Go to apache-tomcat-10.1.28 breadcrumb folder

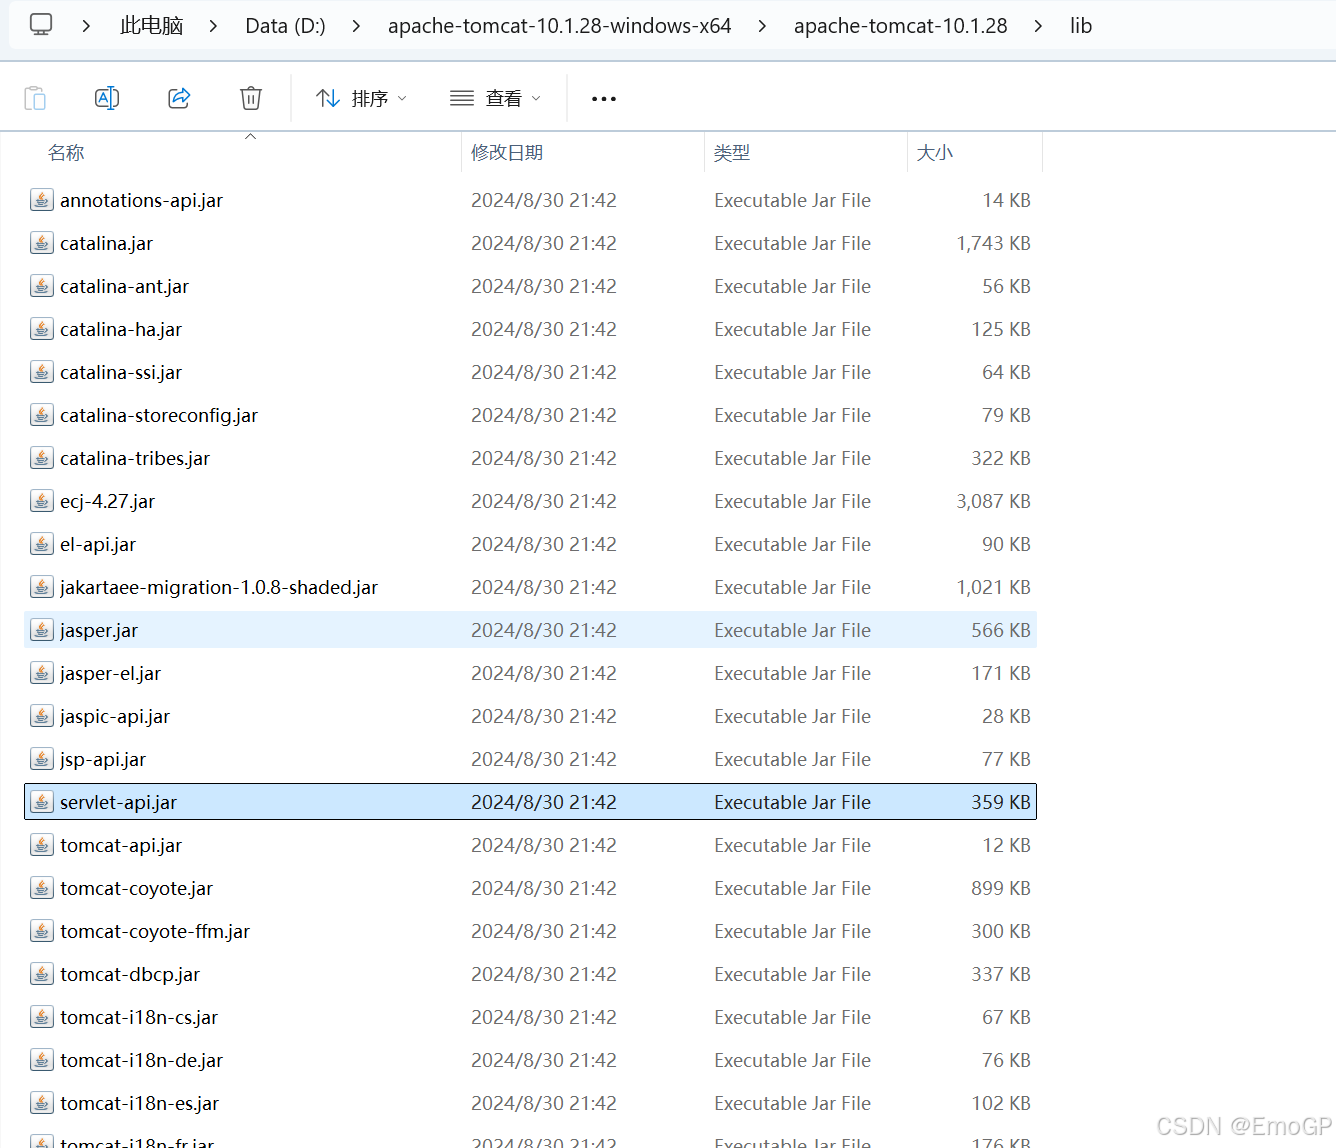coord(900,26)
